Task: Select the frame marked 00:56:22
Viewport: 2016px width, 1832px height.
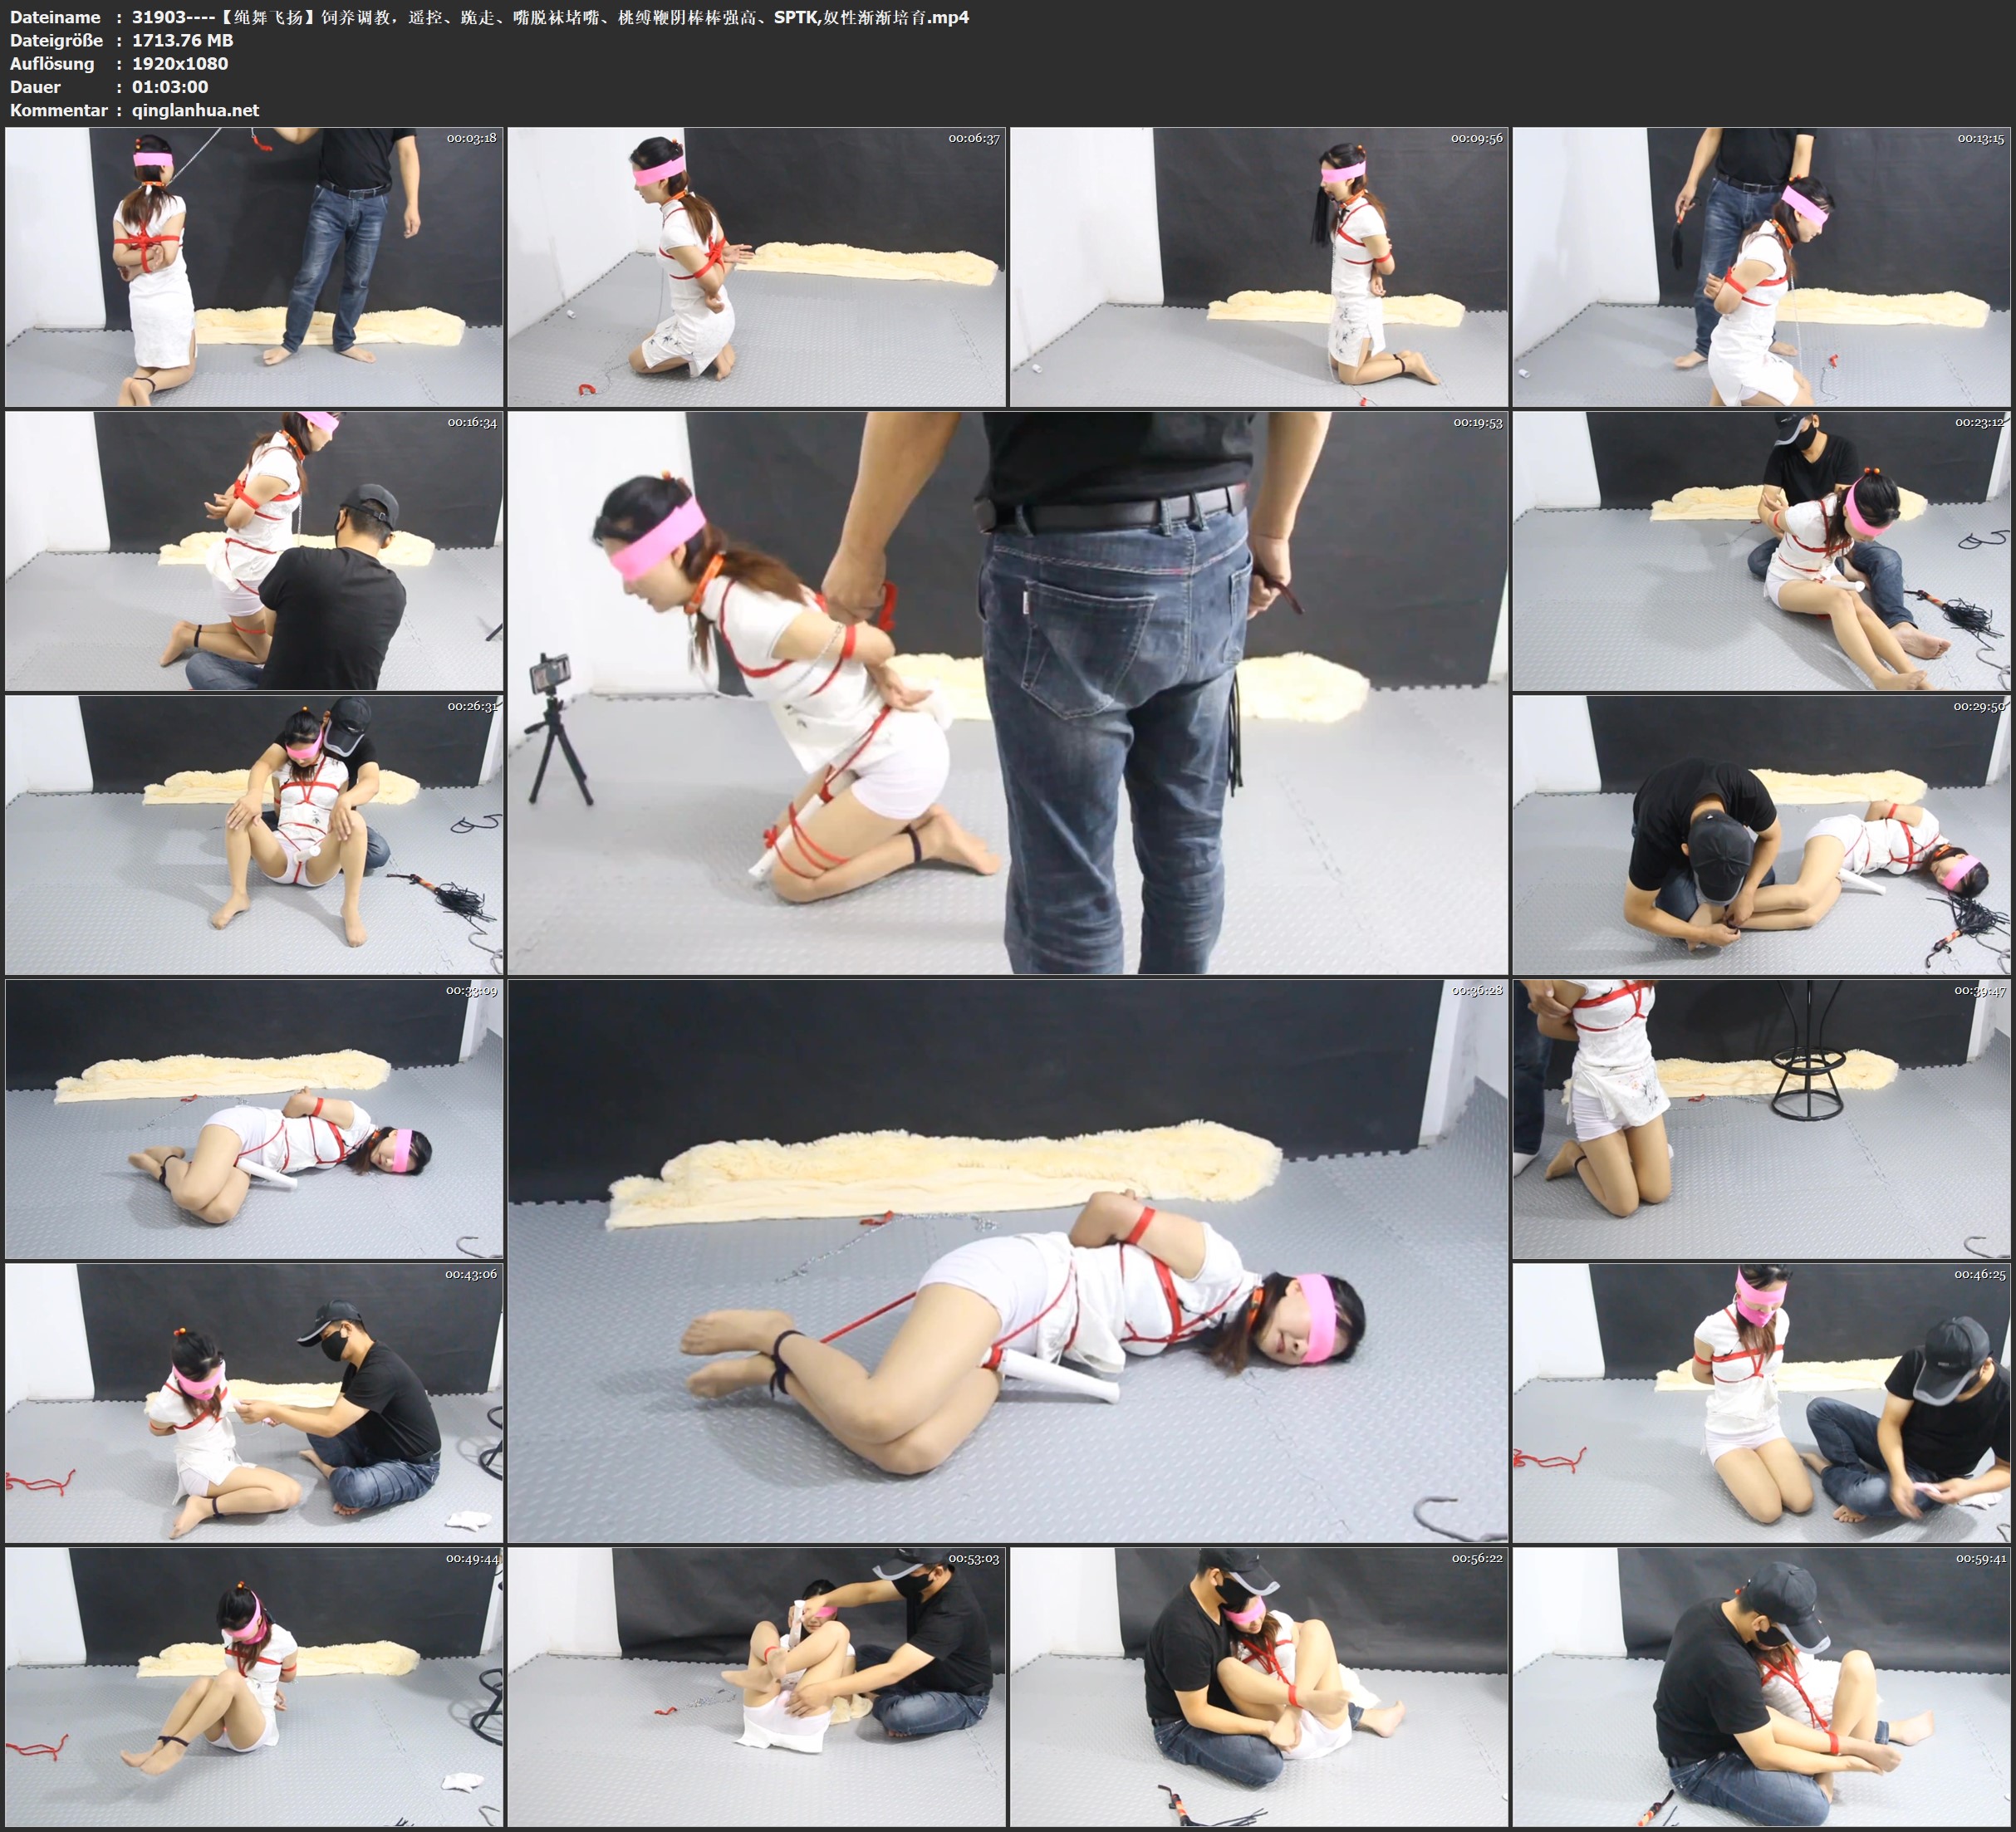Action: 1258,1687
